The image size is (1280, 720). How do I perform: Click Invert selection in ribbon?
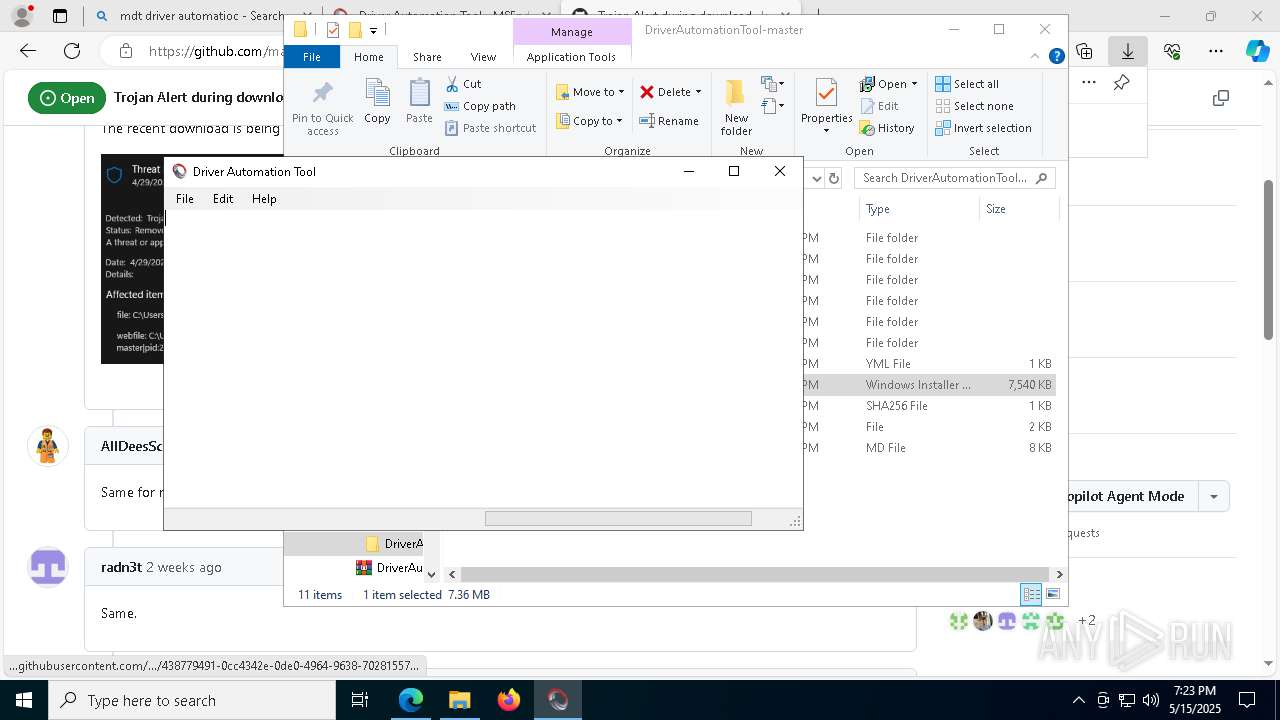tap(983, 128)
